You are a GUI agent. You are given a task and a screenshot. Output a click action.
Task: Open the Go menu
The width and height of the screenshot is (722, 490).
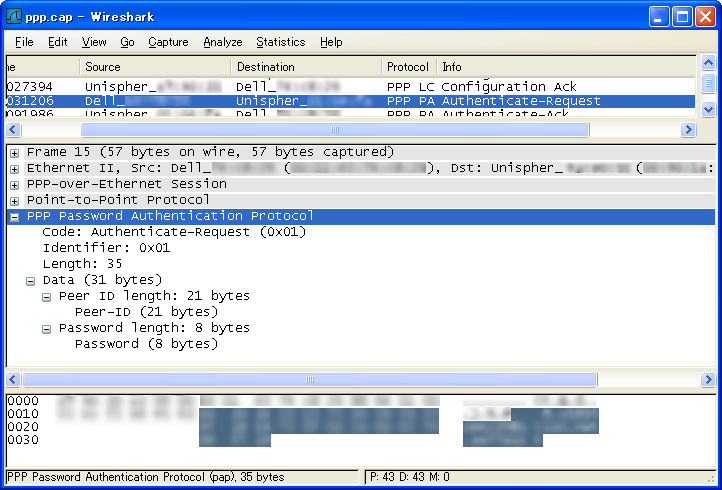[127, 42]
